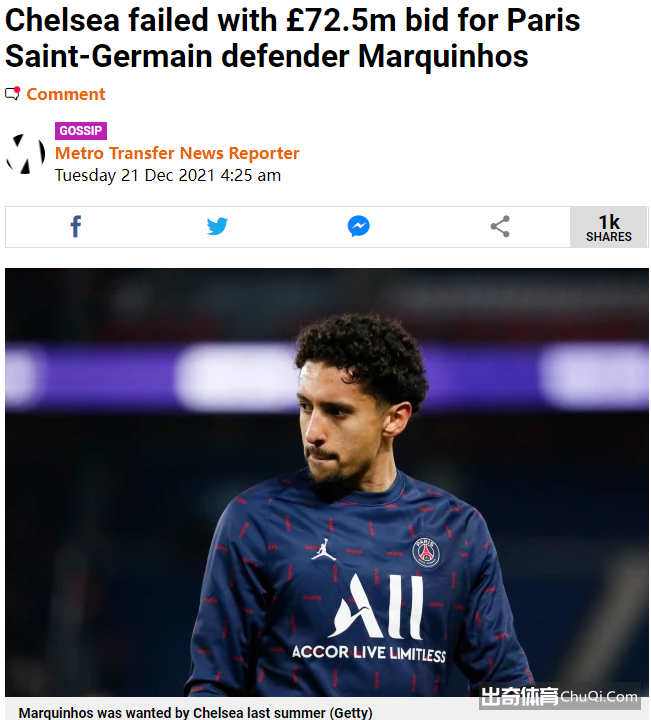
Task: Click the photo caption mentioning Getty
Action: (195, 712)
